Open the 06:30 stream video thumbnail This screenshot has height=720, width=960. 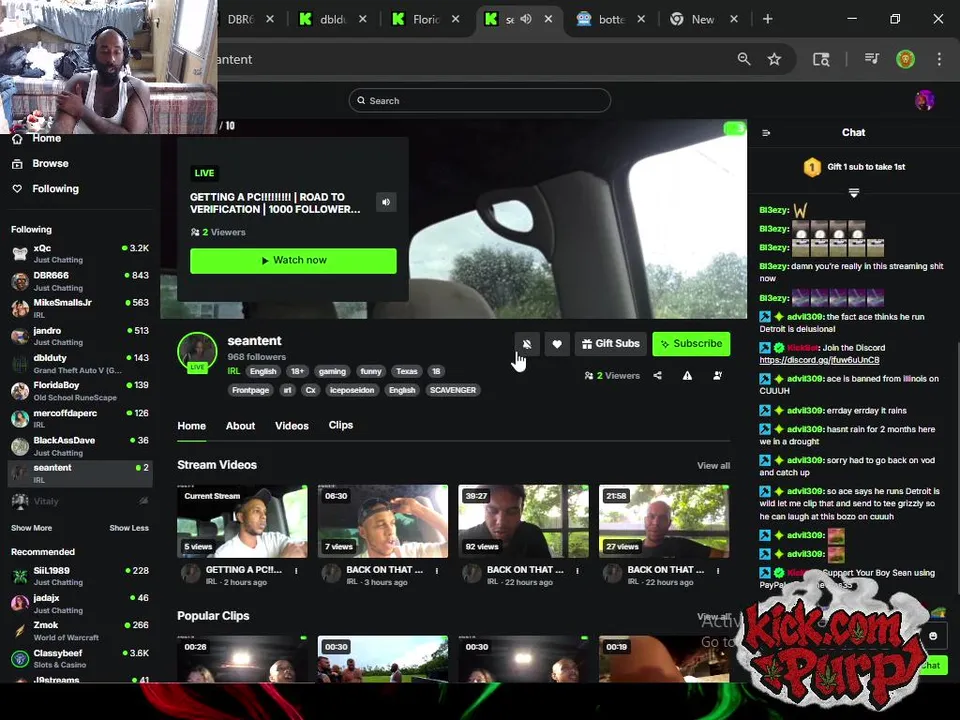point(383,522)
